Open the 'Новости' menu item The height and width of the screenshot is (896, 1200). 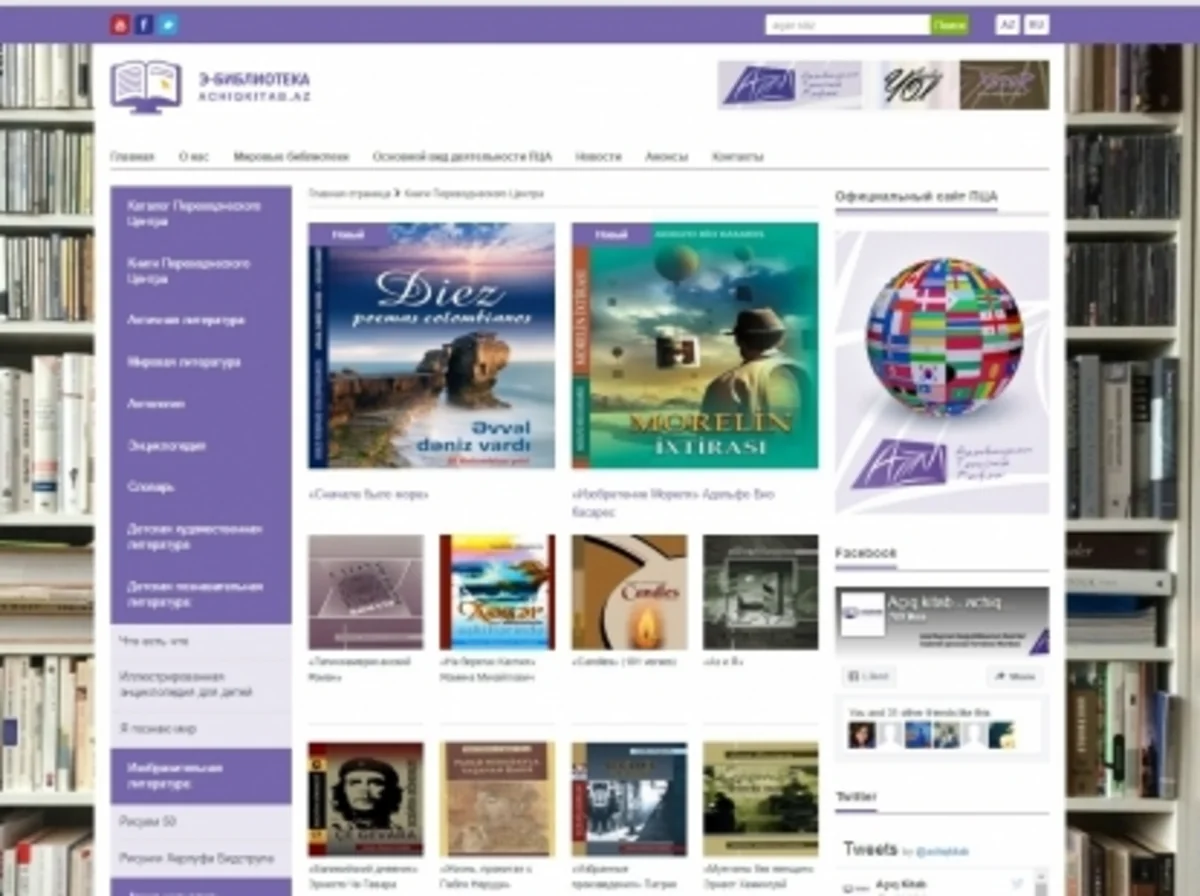pyautogui.click(x=598, y=157)
